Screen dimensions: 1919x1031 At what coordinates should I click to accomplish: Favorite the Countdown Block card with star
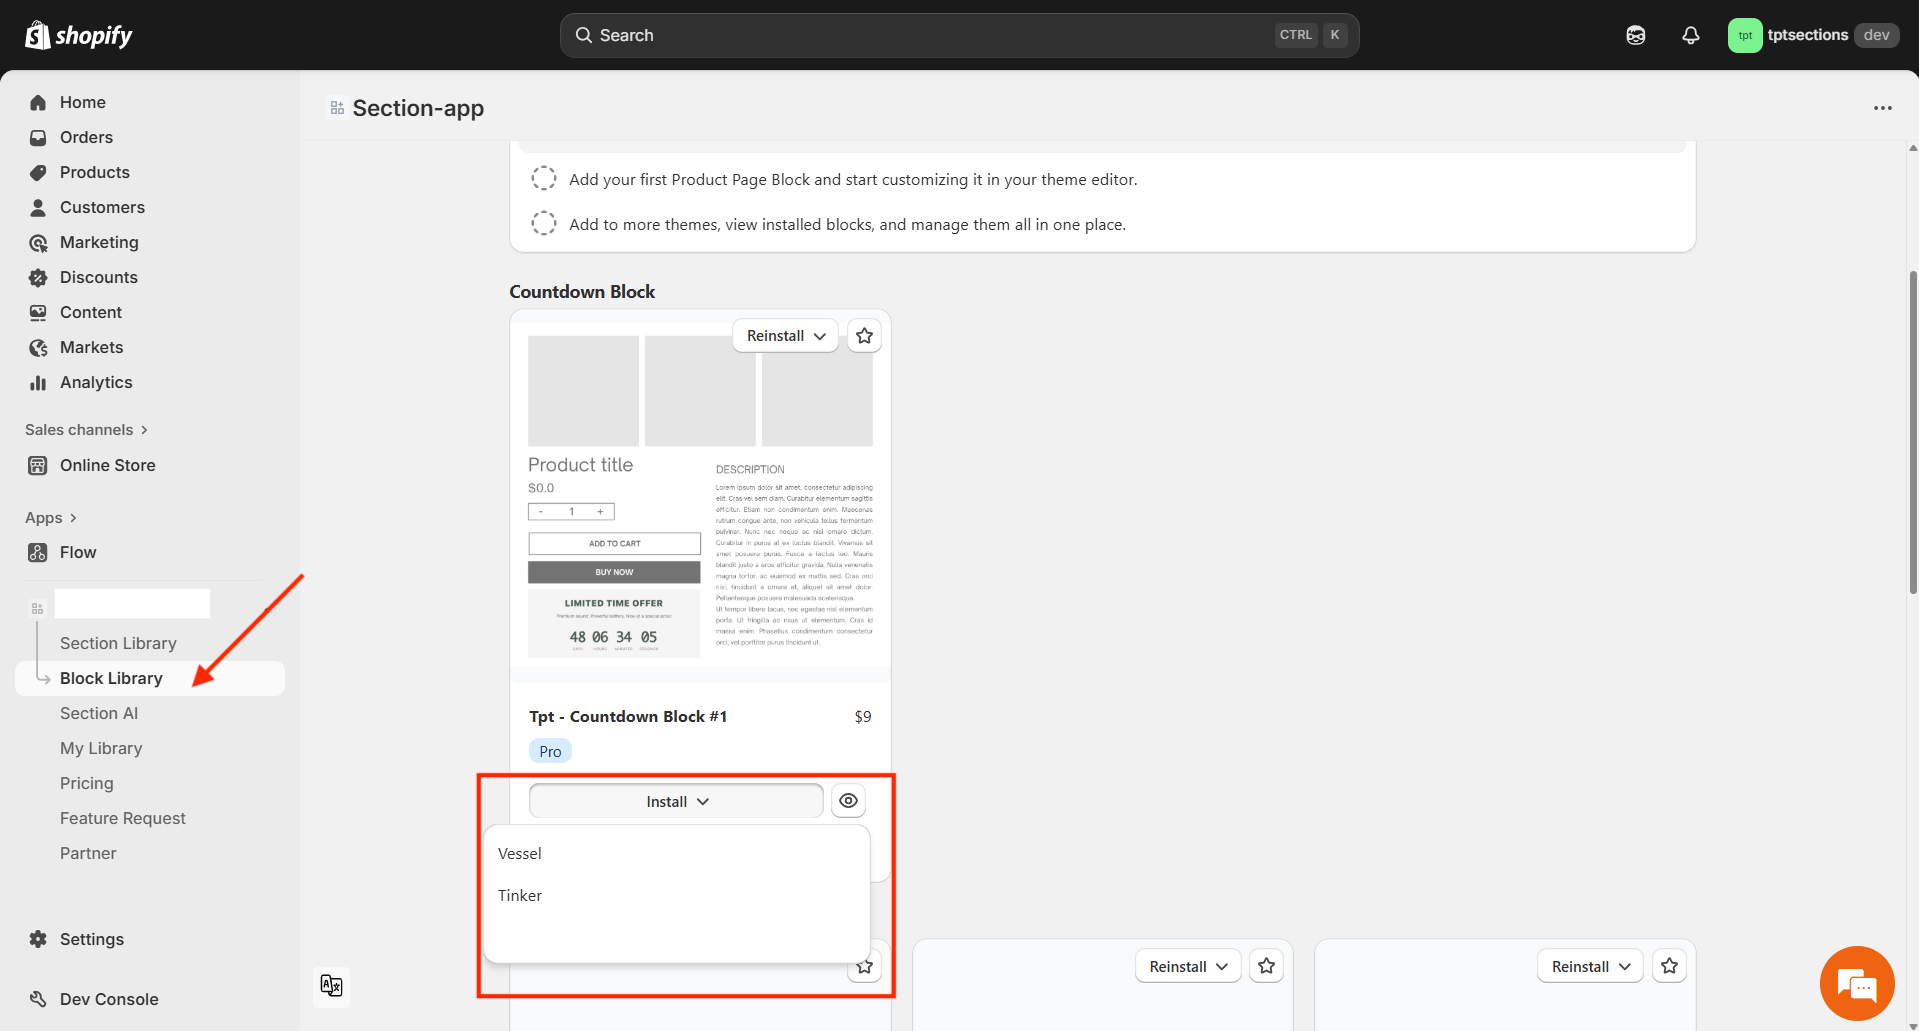865,336
